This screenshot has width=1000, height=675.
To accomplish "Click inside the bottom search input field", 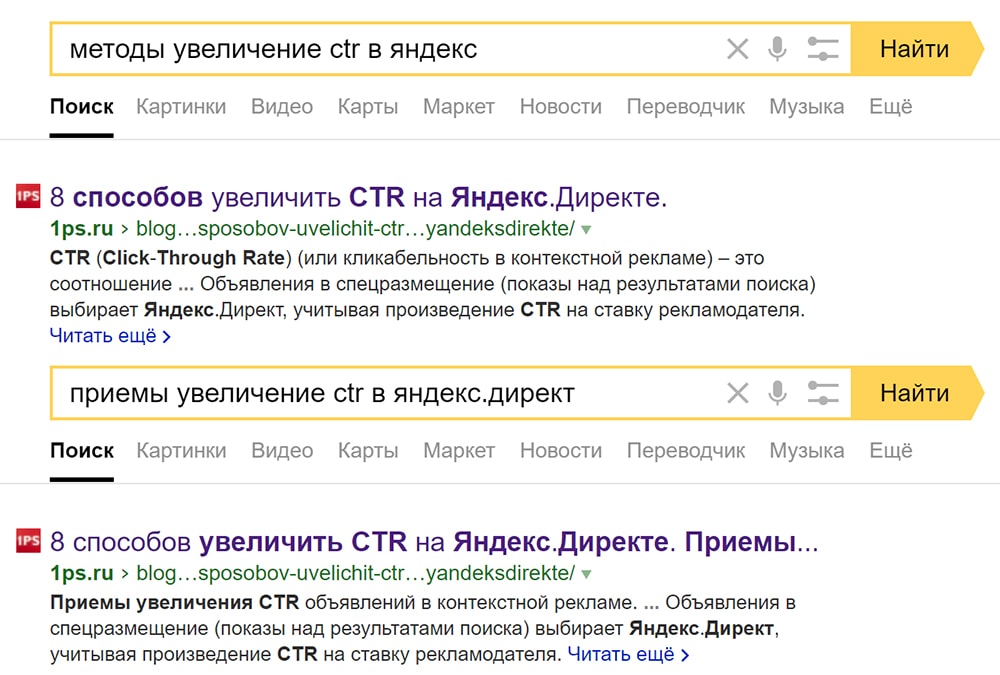I will tap(400, 392).
